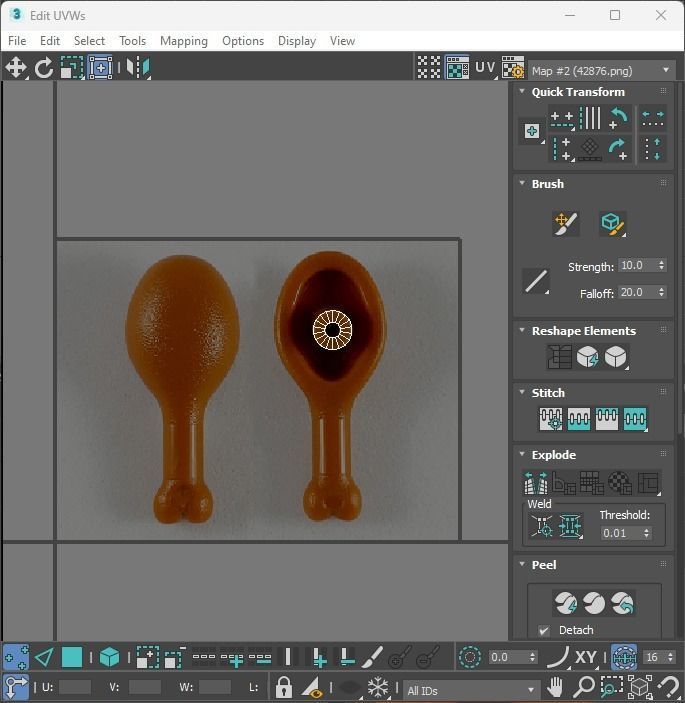Image resolution: width=685 pixels, height=703 pixels.
Task: Open the brush falloff type flyout
Action: (x=536, y=282)
